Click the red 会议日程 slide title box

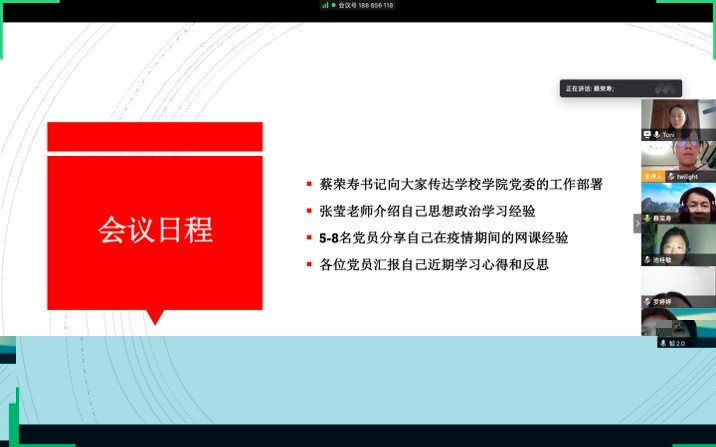coord(155,230)
